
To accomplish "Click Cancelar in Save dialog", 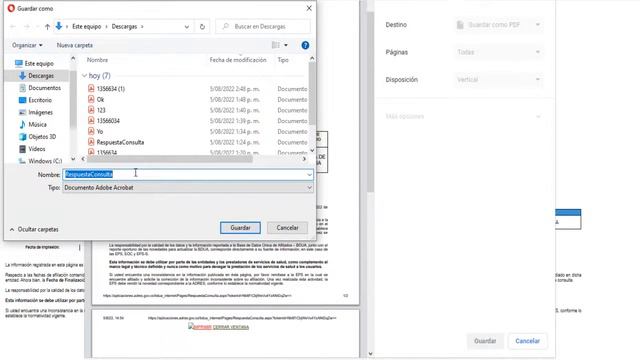I will pyautogui.click(x=287, y=228).
